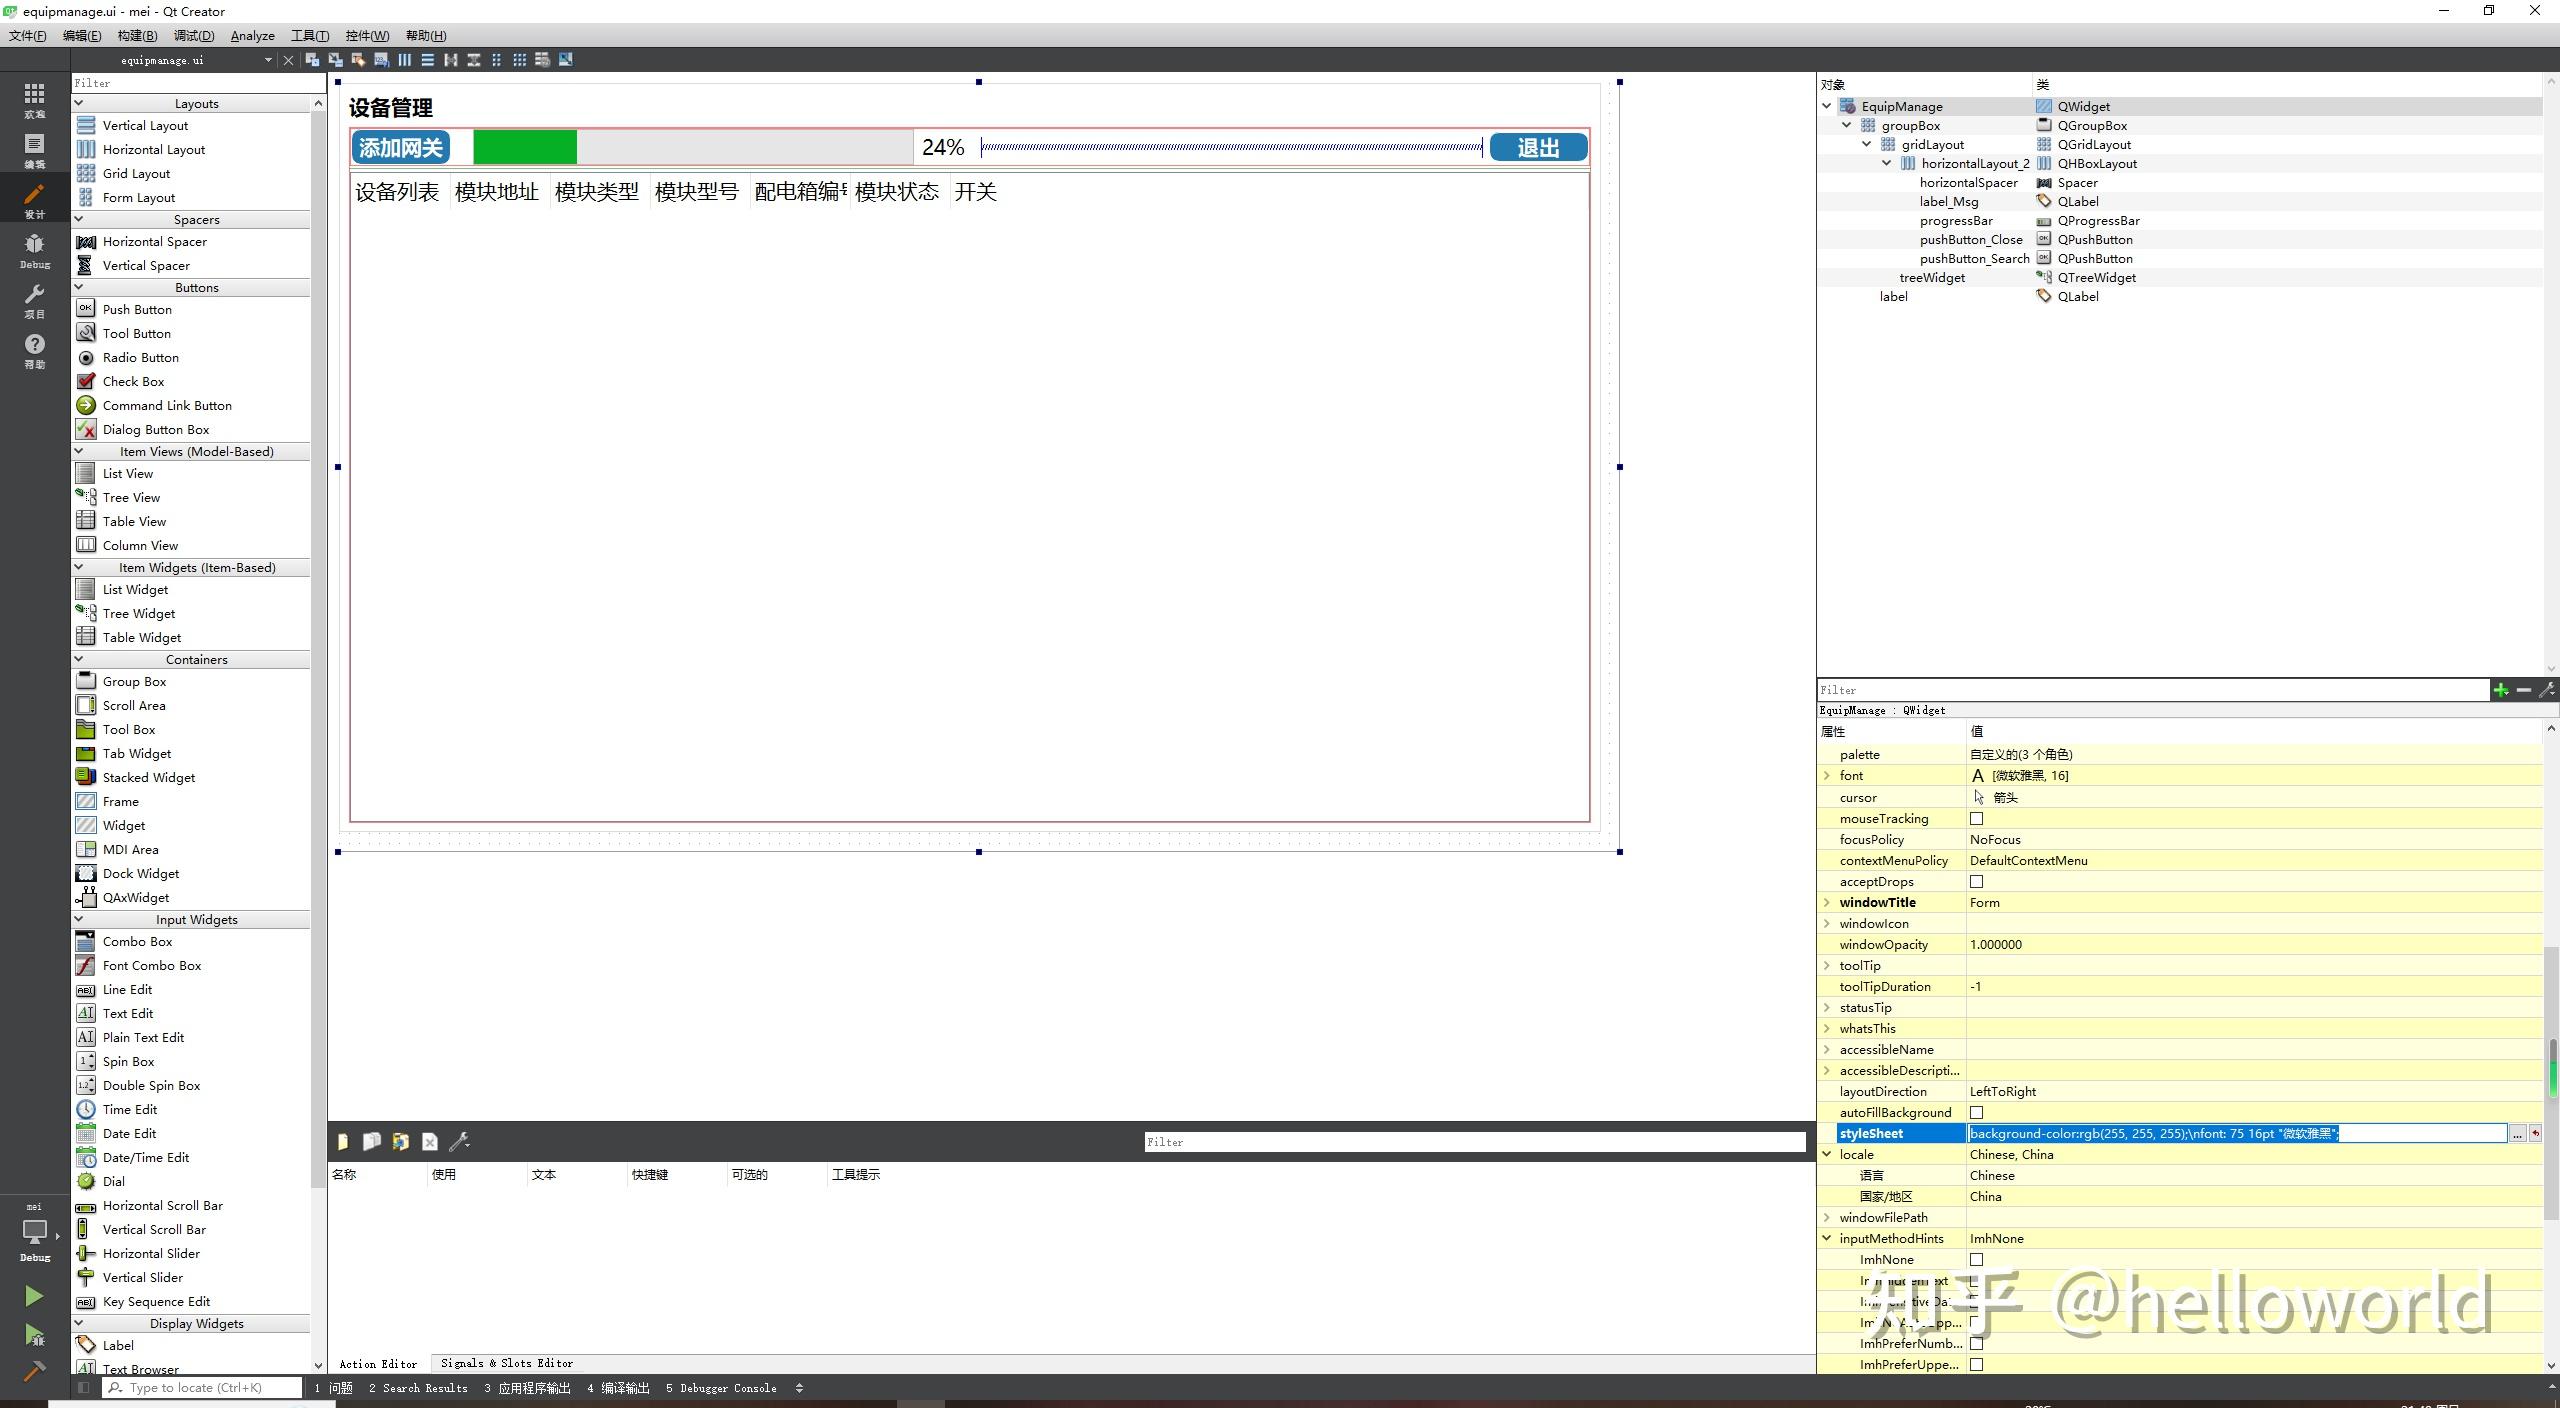Switch to Edit Signals/Slots mode
The image size is (2560, 1408).
pos(336,60)
